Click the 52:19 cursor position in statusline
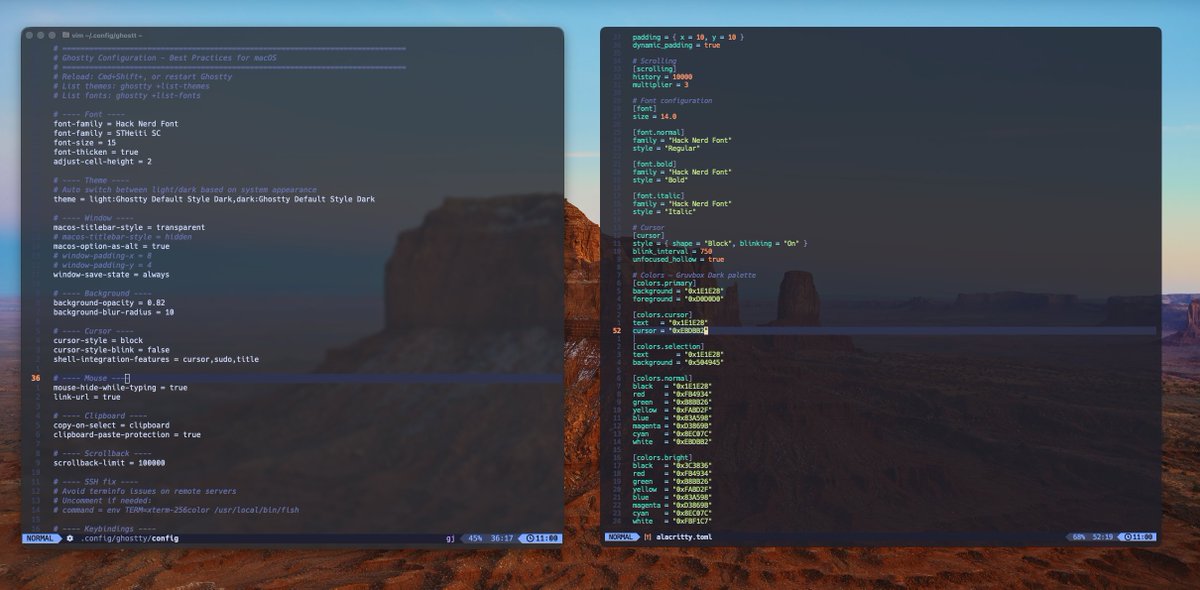Screen dimensions: 1200x590 pyautogui.click(x=1103, y=537)
